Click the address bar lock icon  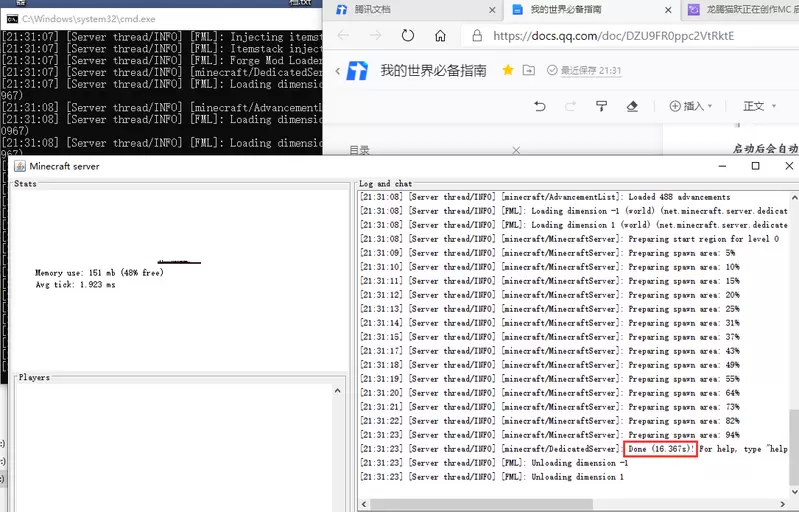coord(477,36)
